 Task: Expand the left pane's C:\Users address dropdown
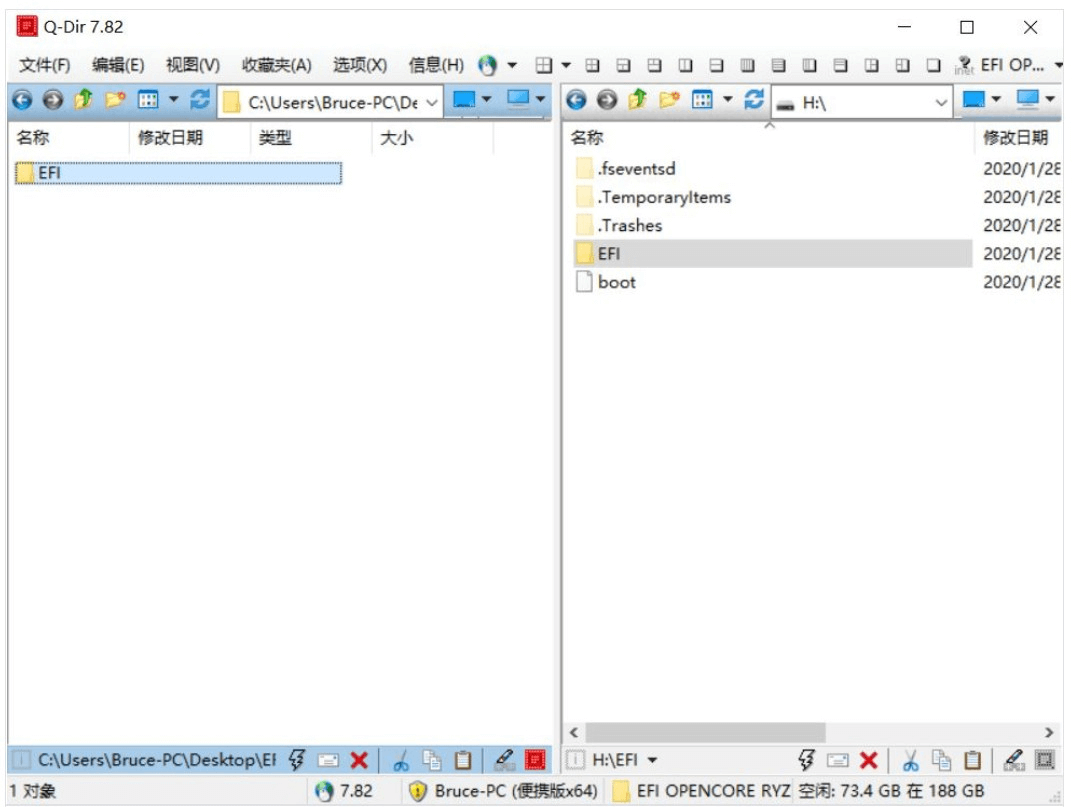(x=431, y=102)
